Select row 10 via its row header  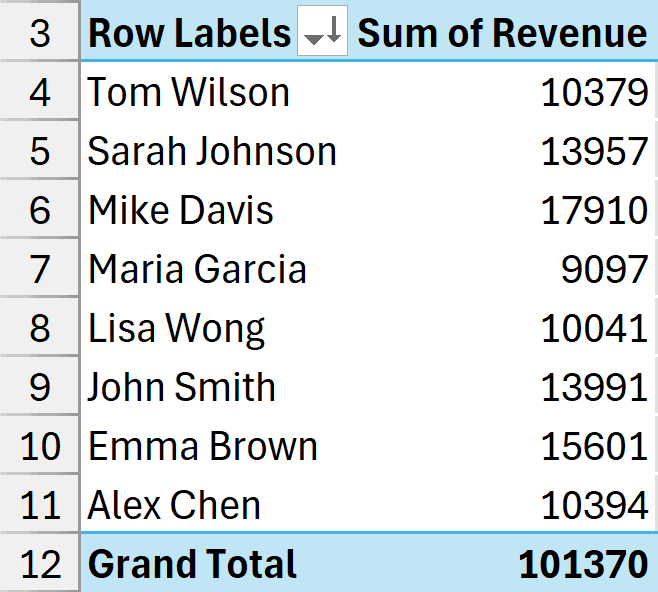pos(39,446)
